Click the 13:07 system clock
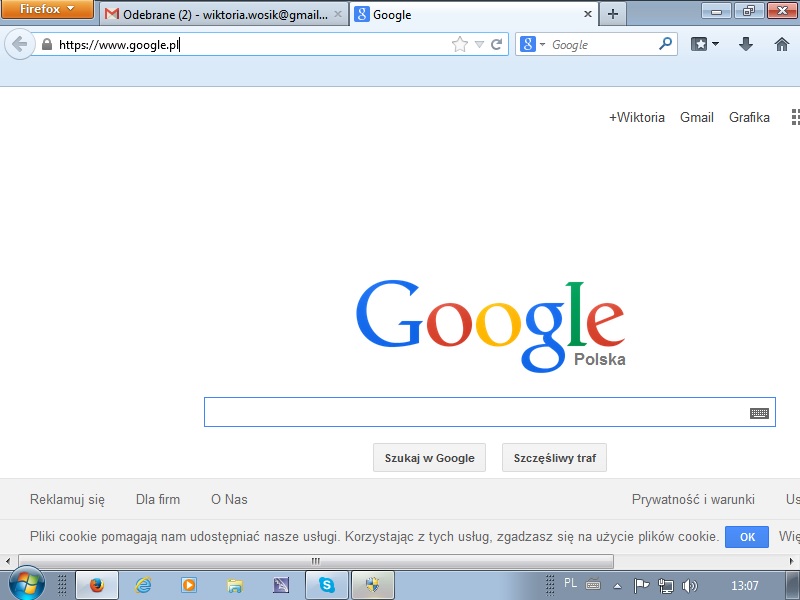The image size is (800, 600). [x=744, y=585]
